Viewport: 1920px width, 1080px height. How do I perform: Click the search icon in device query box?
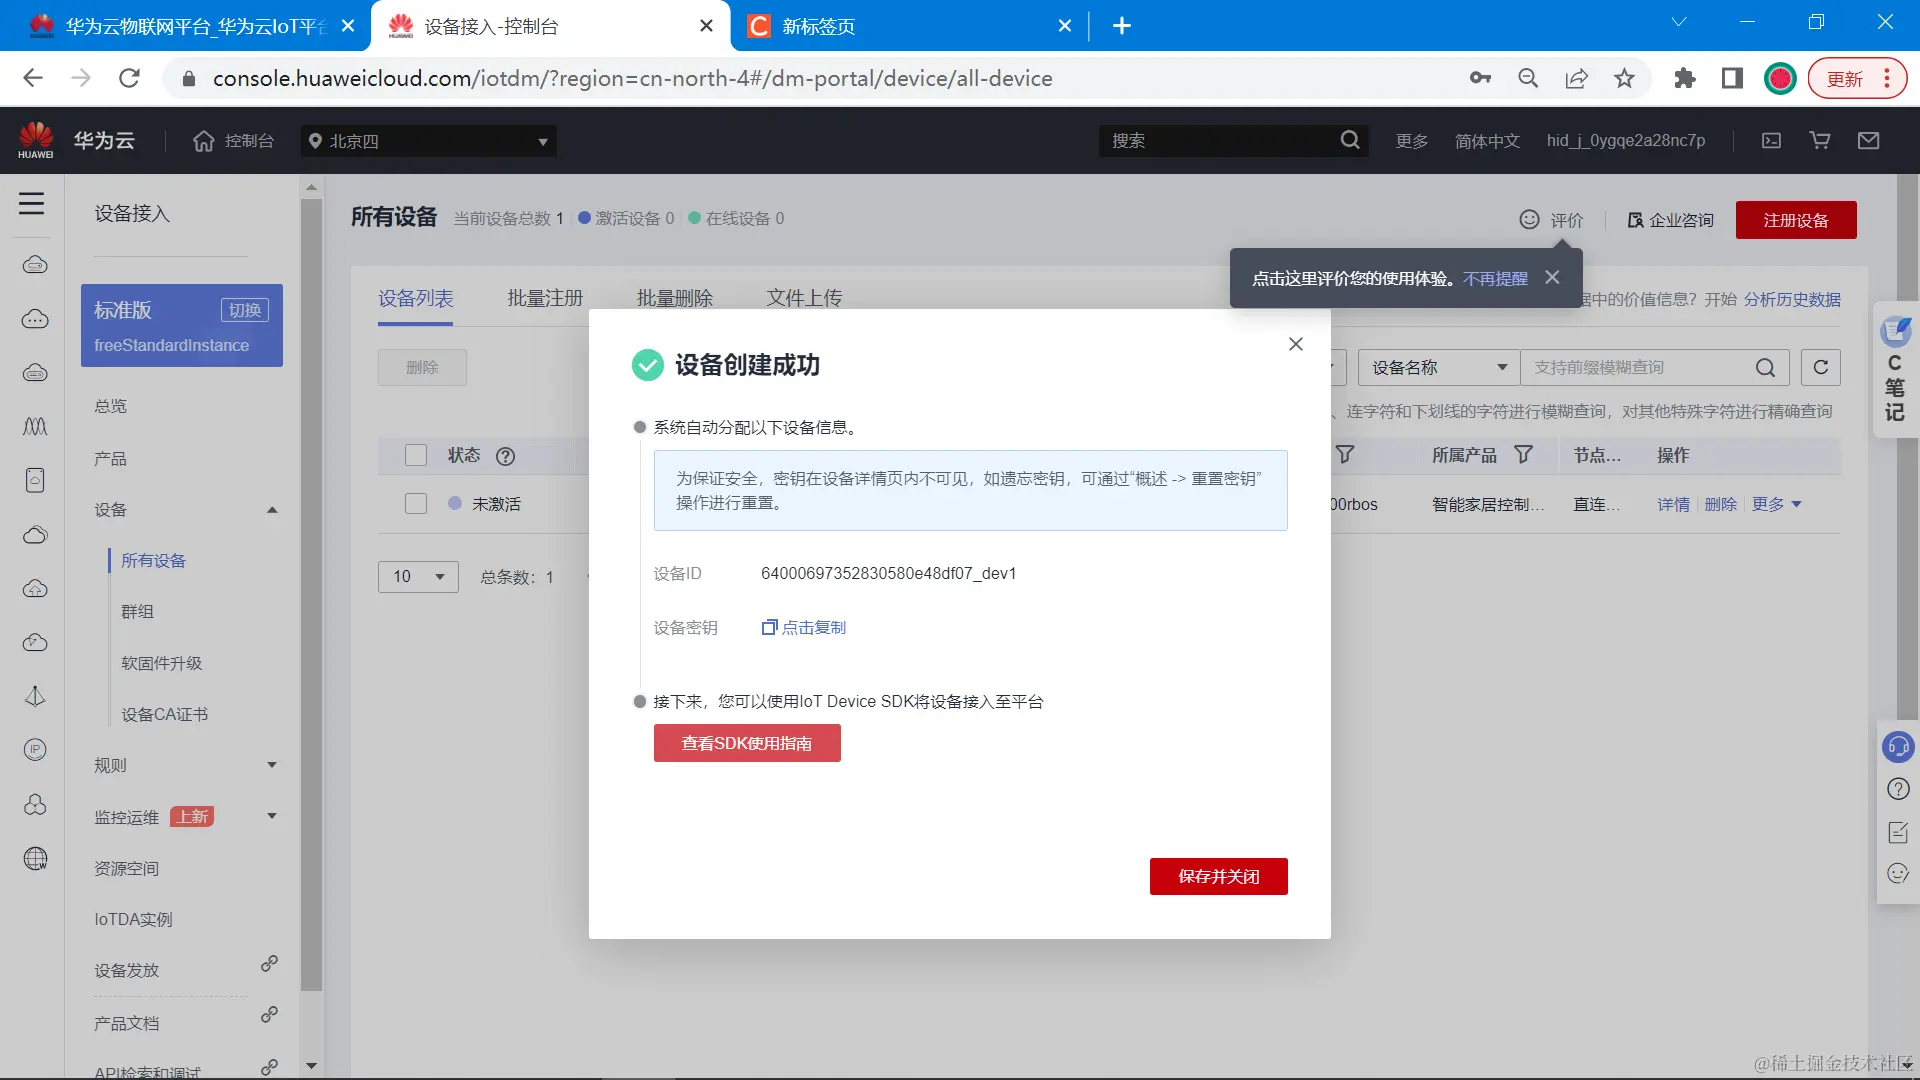1766,368
